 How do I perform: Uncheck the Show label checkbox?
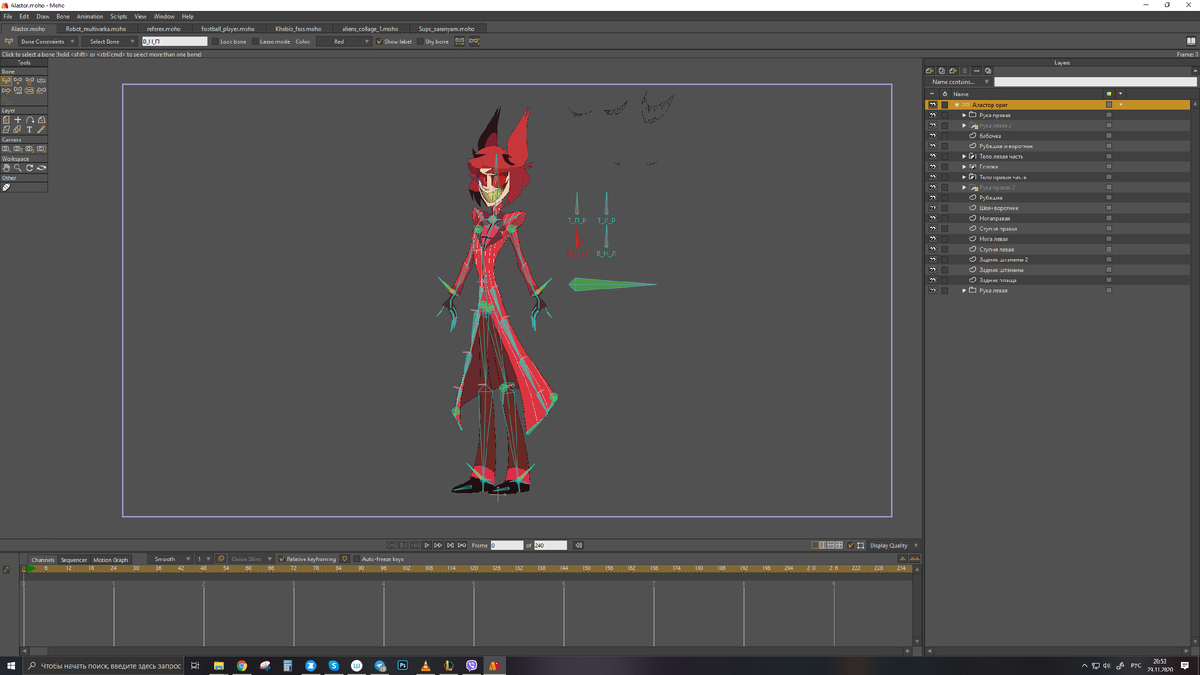pos(379,42)
